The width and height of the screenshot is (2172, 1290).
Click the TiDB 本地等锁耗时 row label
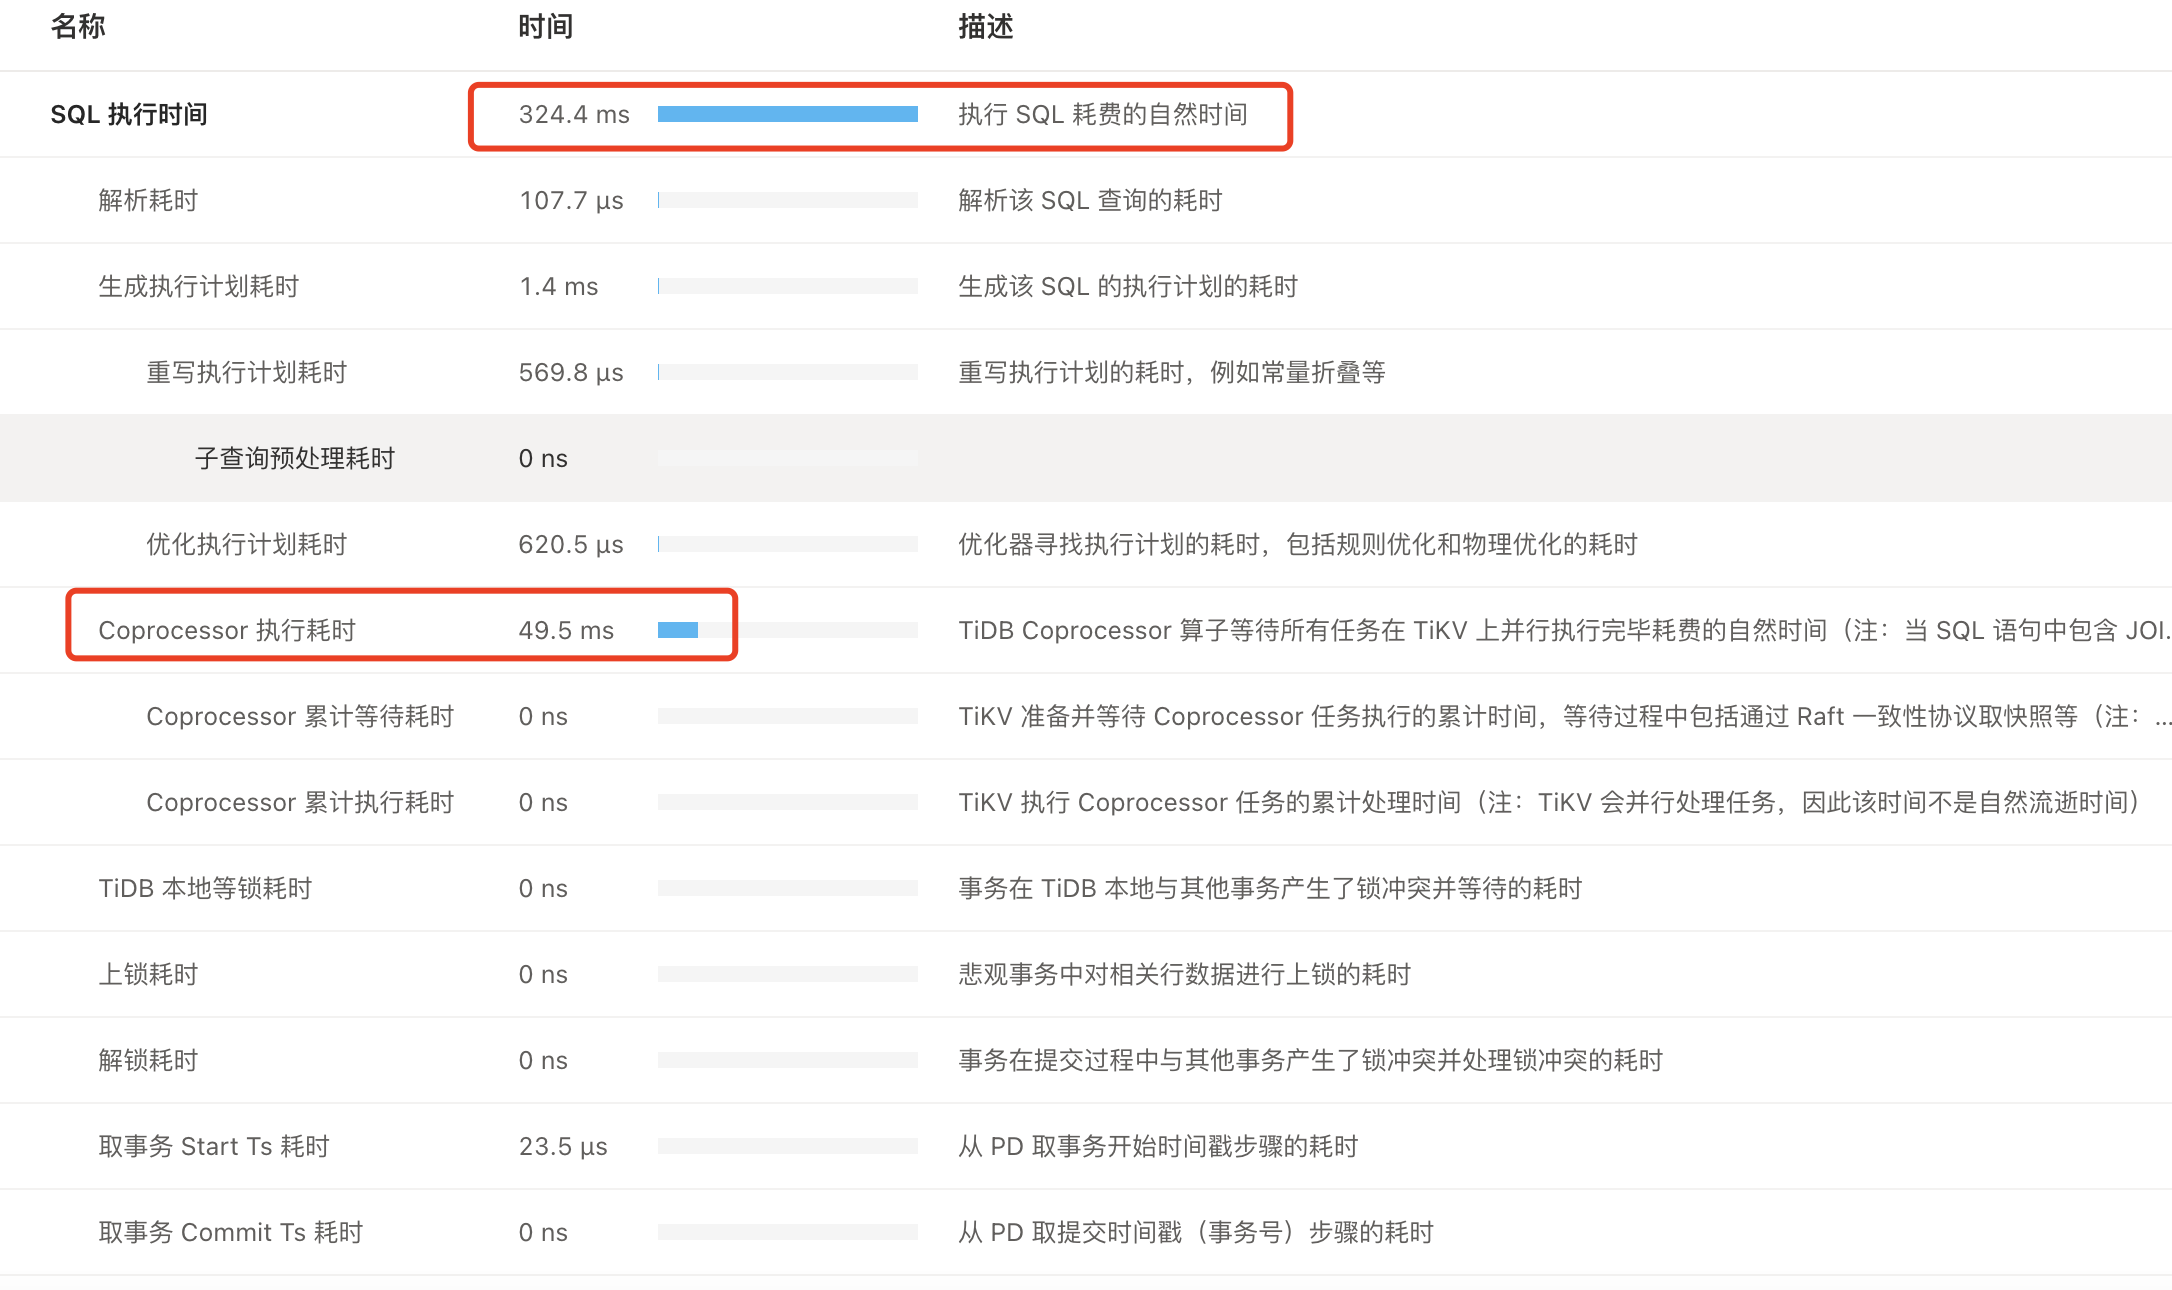(x=205, y=889)
